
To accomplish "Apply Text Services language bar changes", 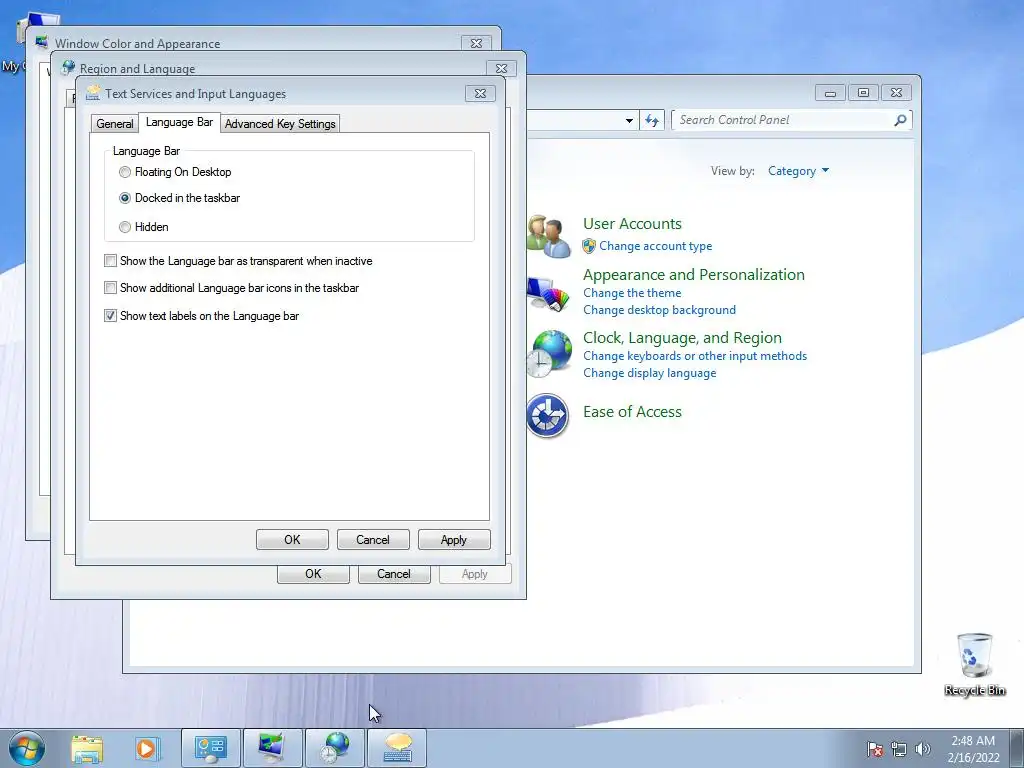I will 454,540.
